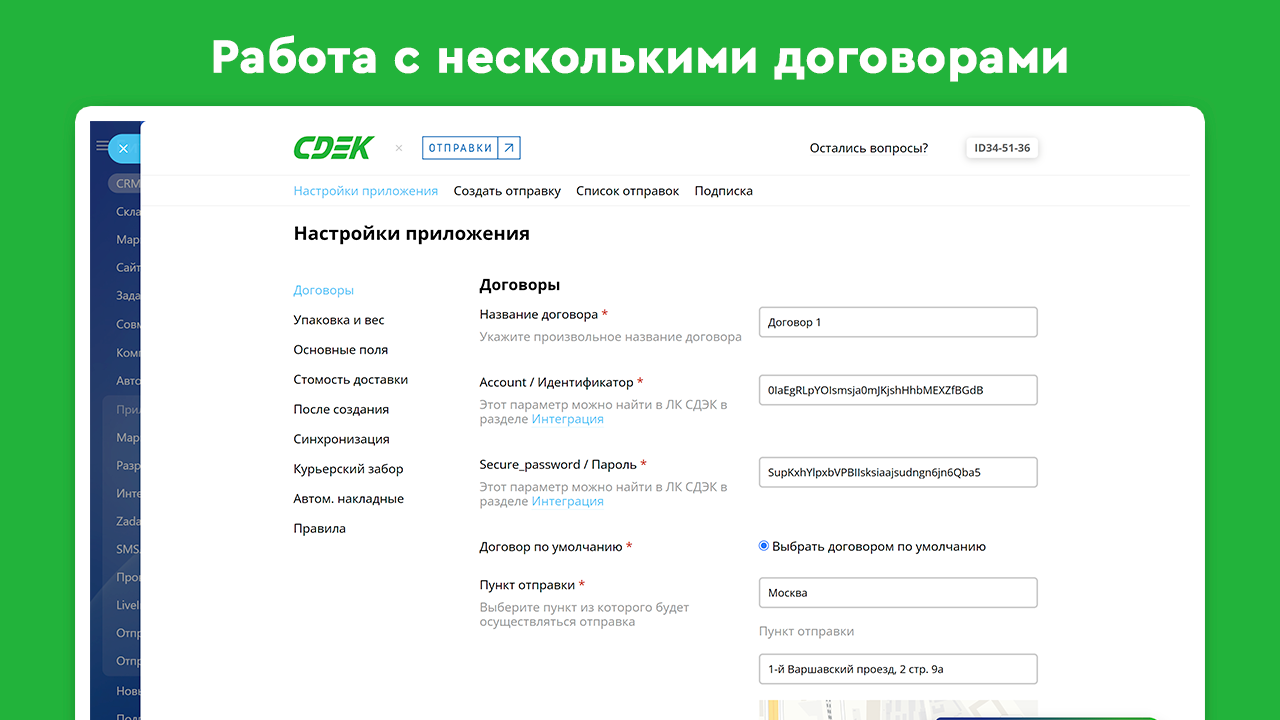Click the Остались вопросы? link
Image resolution: width=1280 pixels, height=720 pixels.
point(868,148)
